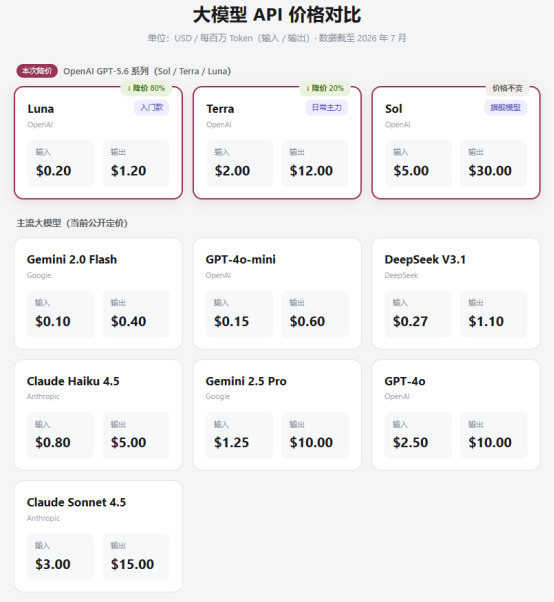Click the 本次降价 badge

pos(37,71)
